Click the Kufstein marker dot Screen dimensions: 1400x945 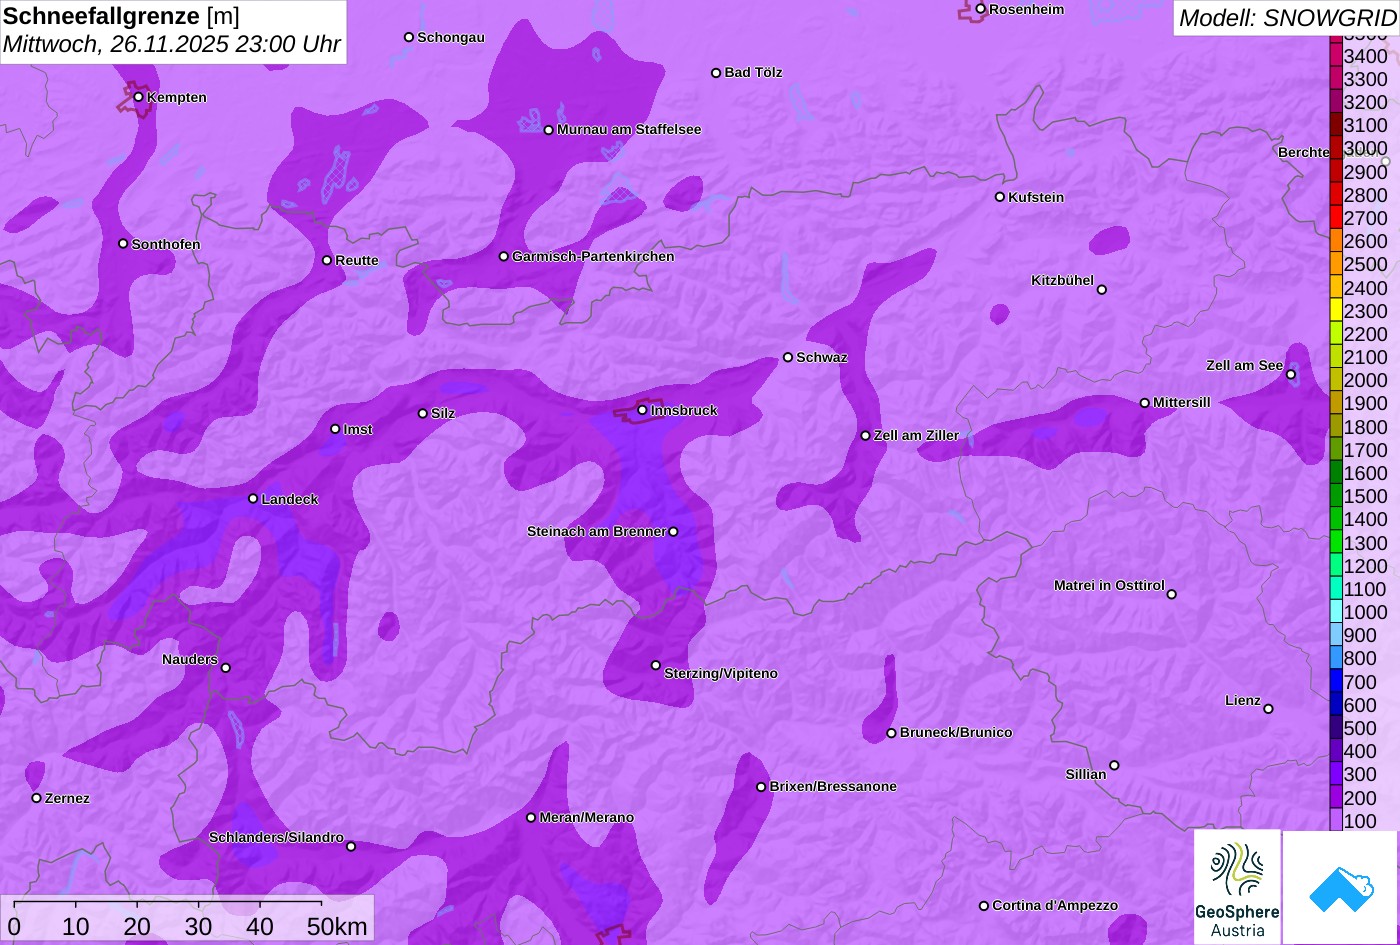point(1000,197)
